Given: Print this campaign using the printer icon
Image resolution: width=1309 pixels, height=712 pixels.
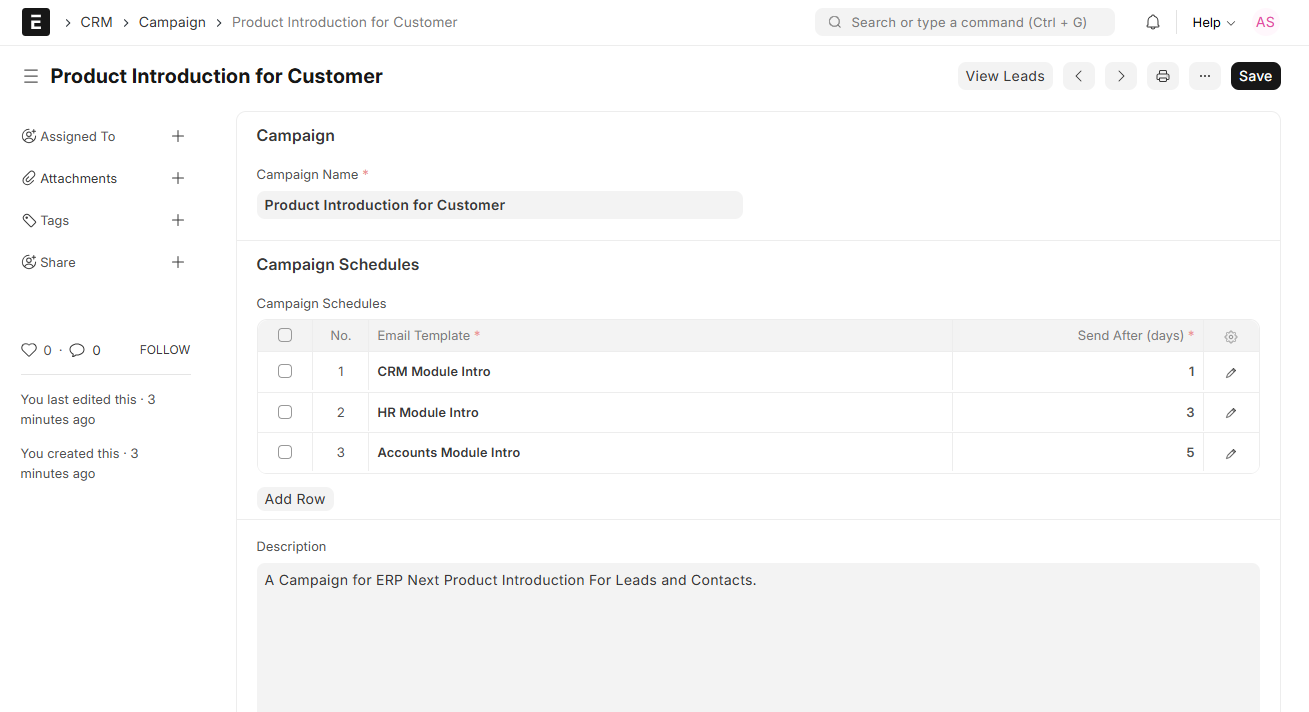Looking at the screenshot, I should (1162, 76).
